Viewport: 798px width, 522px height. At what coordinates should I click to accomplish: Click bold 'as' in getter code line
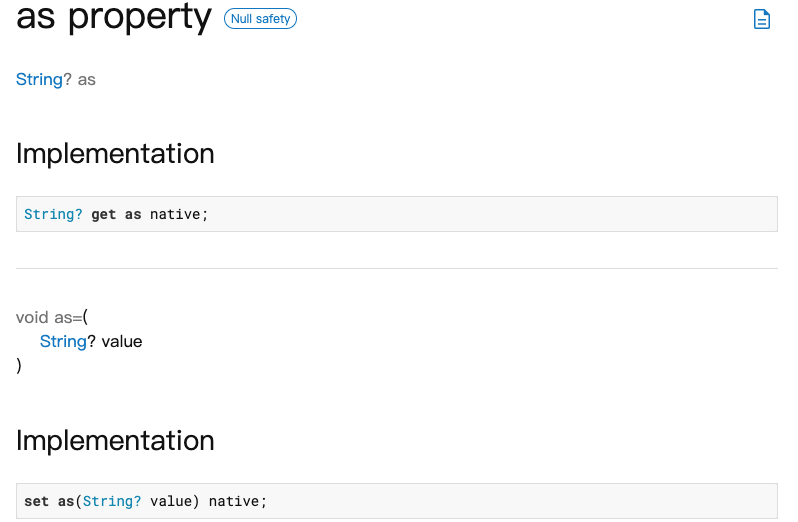click(x=133, y=215)
